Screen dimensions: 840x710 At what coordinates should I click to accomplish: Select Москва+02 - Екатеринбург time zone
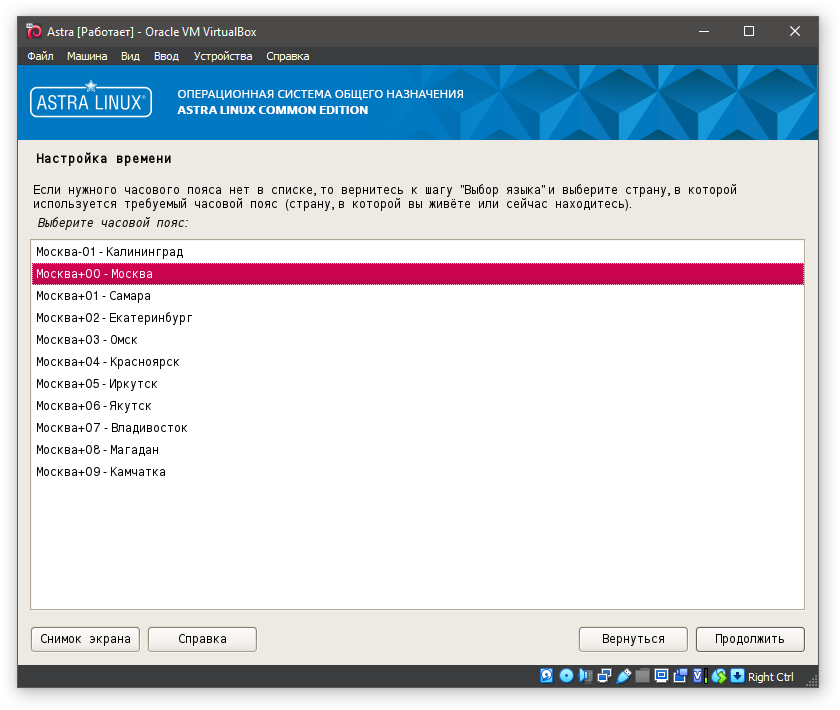[418, 318]
